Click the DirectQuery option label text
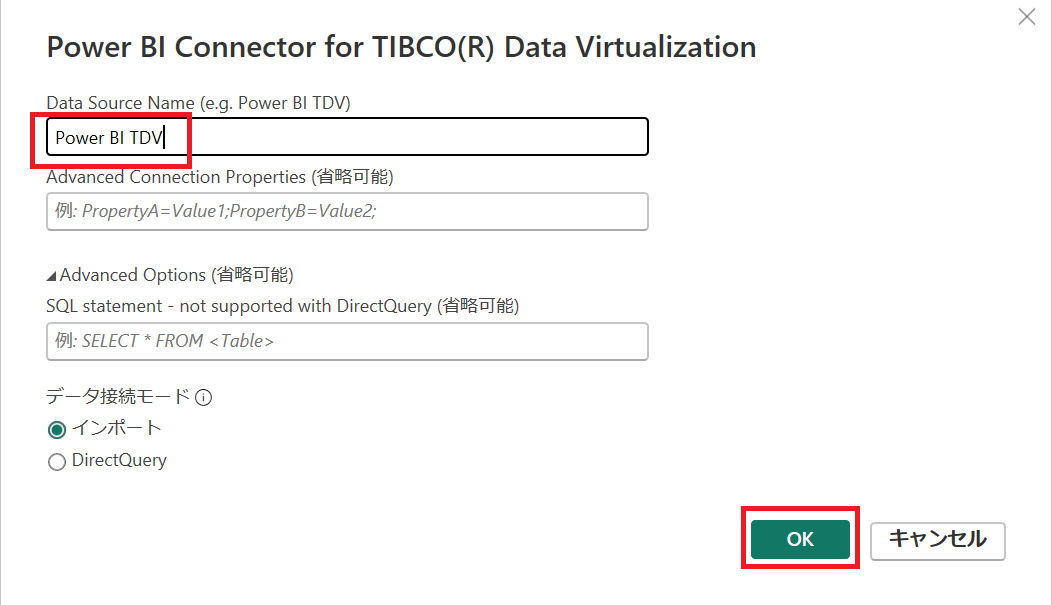The image size is (1052, 605). point(119,460)
